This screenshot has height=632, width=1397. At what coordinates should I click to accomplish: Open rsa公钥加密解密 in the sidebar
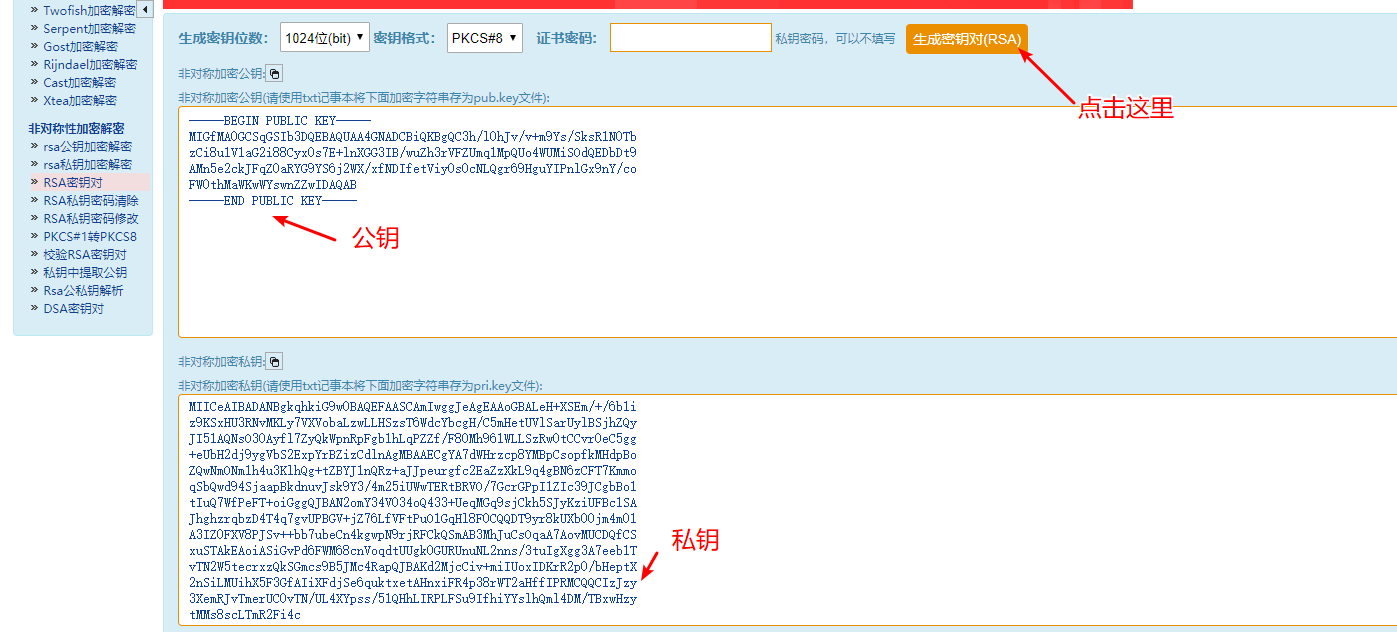(87, 146)
